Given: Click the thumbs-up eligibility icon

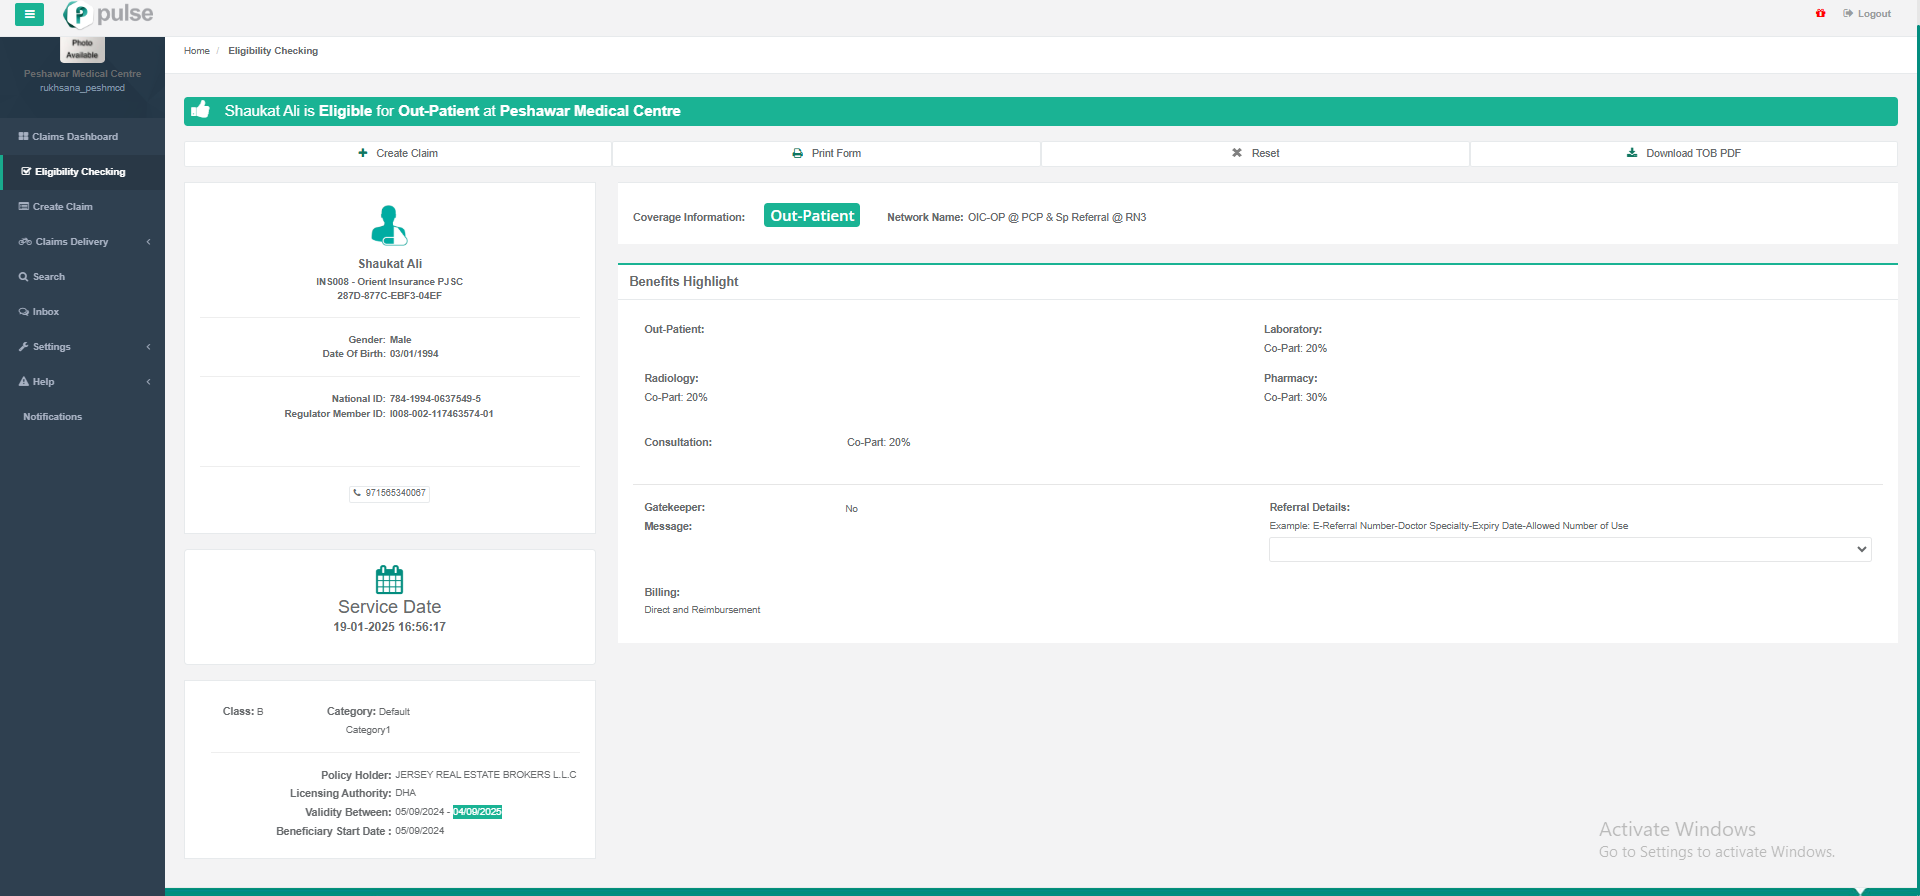Looking at the screenshot, I should click(x=201, y=110).
